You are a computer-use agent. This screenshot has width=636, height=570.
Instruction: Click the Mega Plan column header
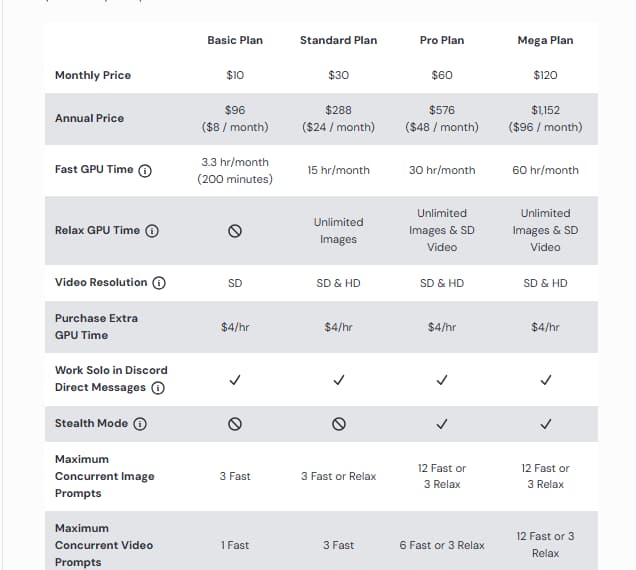pos(545,41)
